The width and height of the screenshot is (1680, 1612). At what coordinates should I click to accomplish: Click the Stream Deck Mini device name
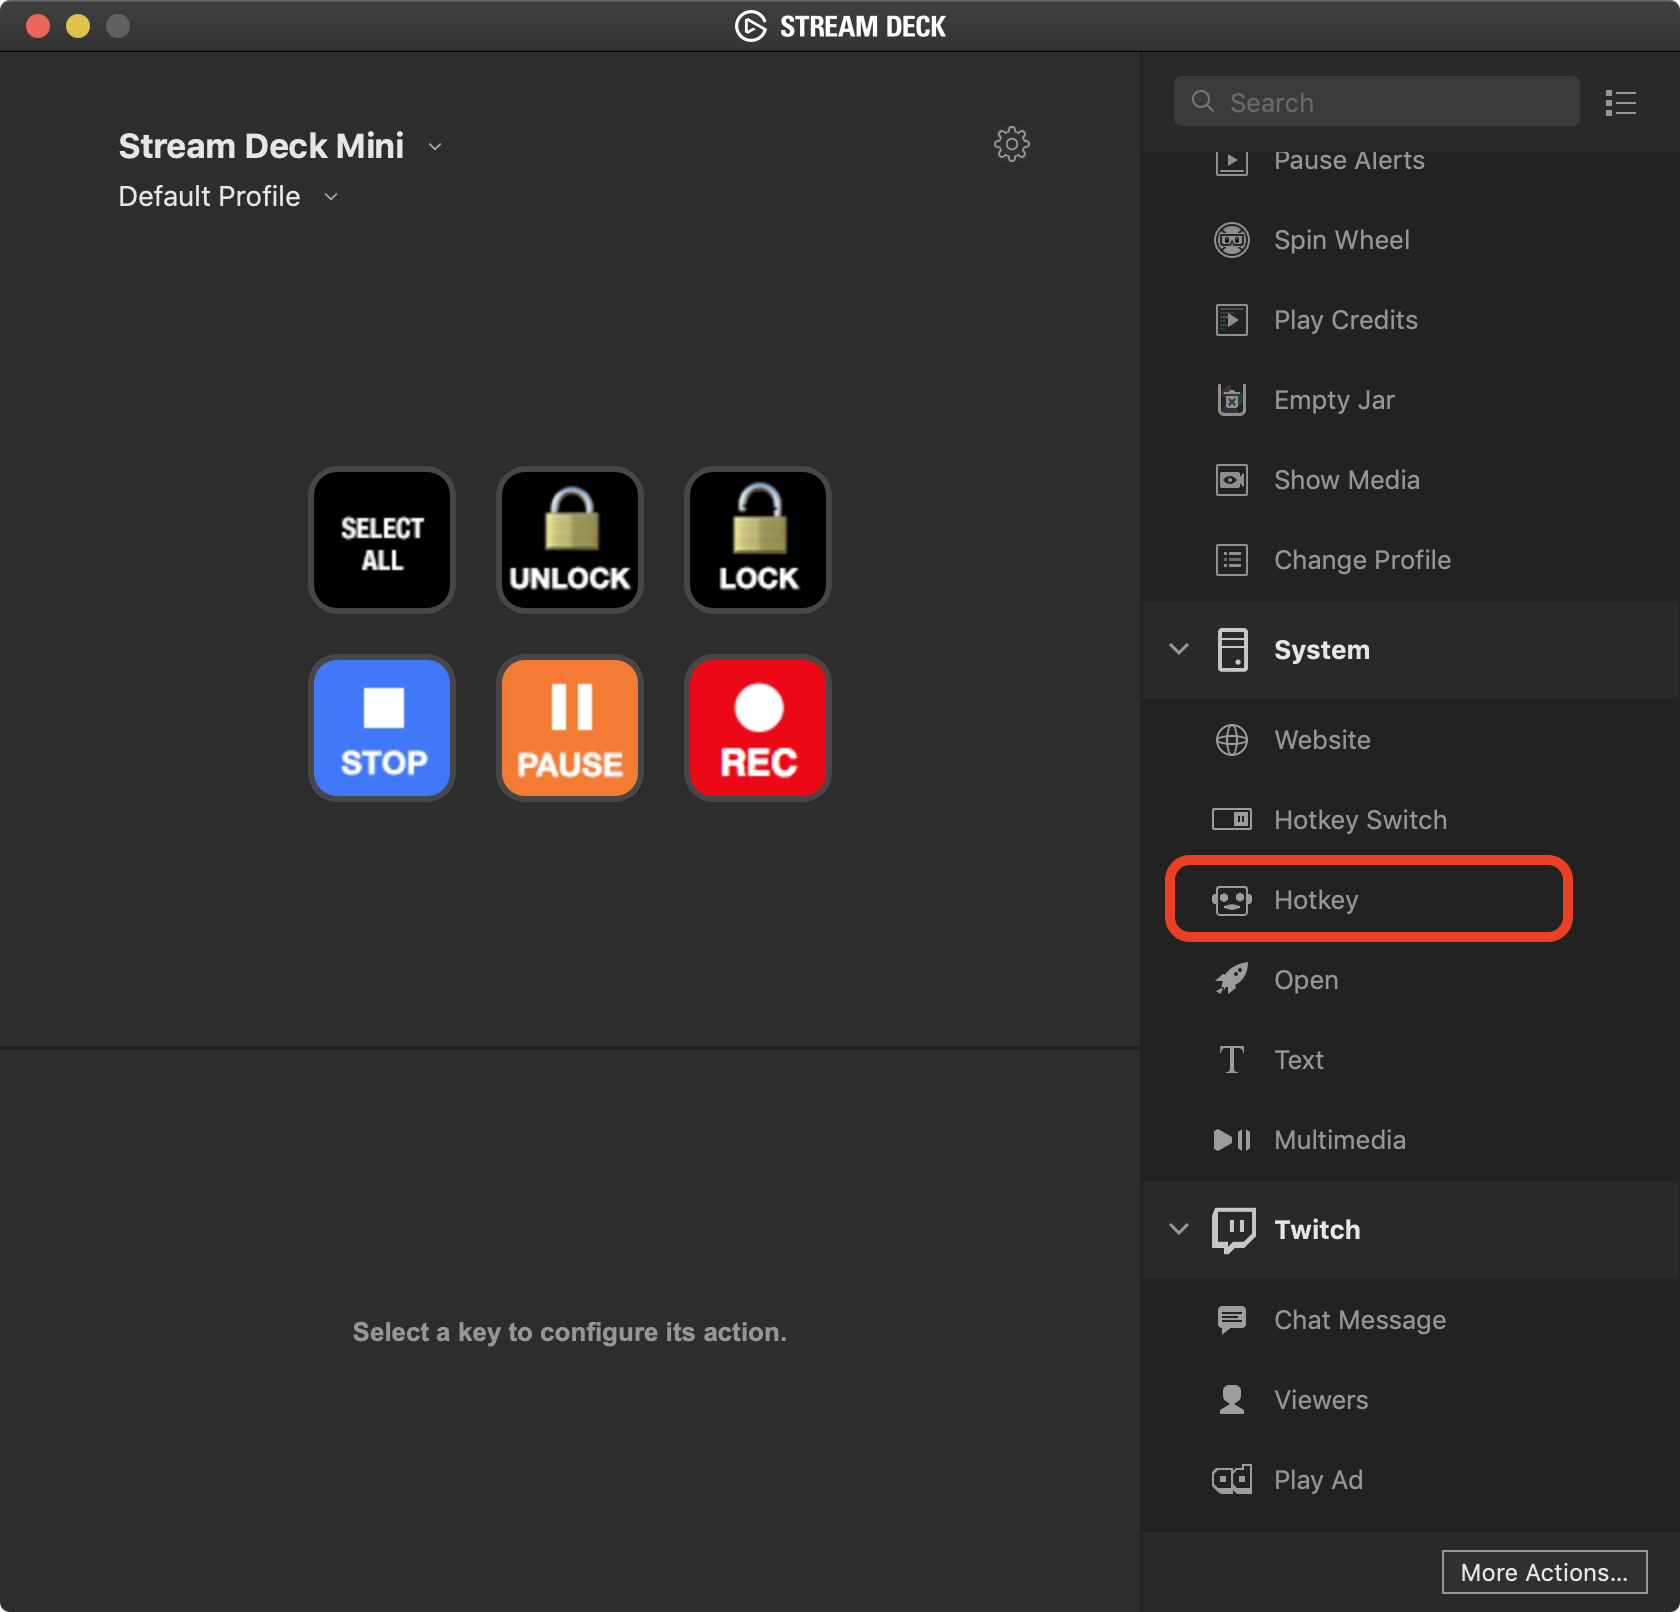pyautogui.click(x=261, y=147)
